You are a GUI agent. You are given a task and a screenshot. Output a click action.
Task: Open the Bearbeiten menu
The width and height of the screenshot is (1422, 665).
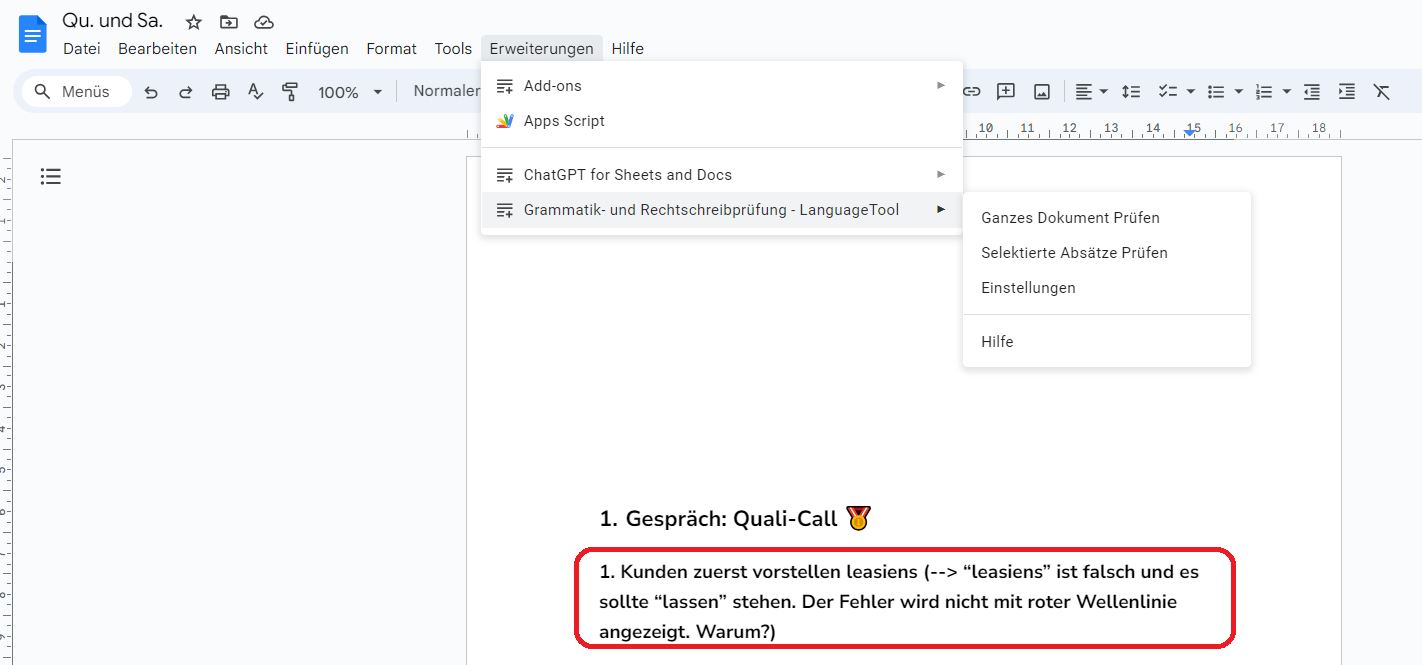[x=158, y=48]
